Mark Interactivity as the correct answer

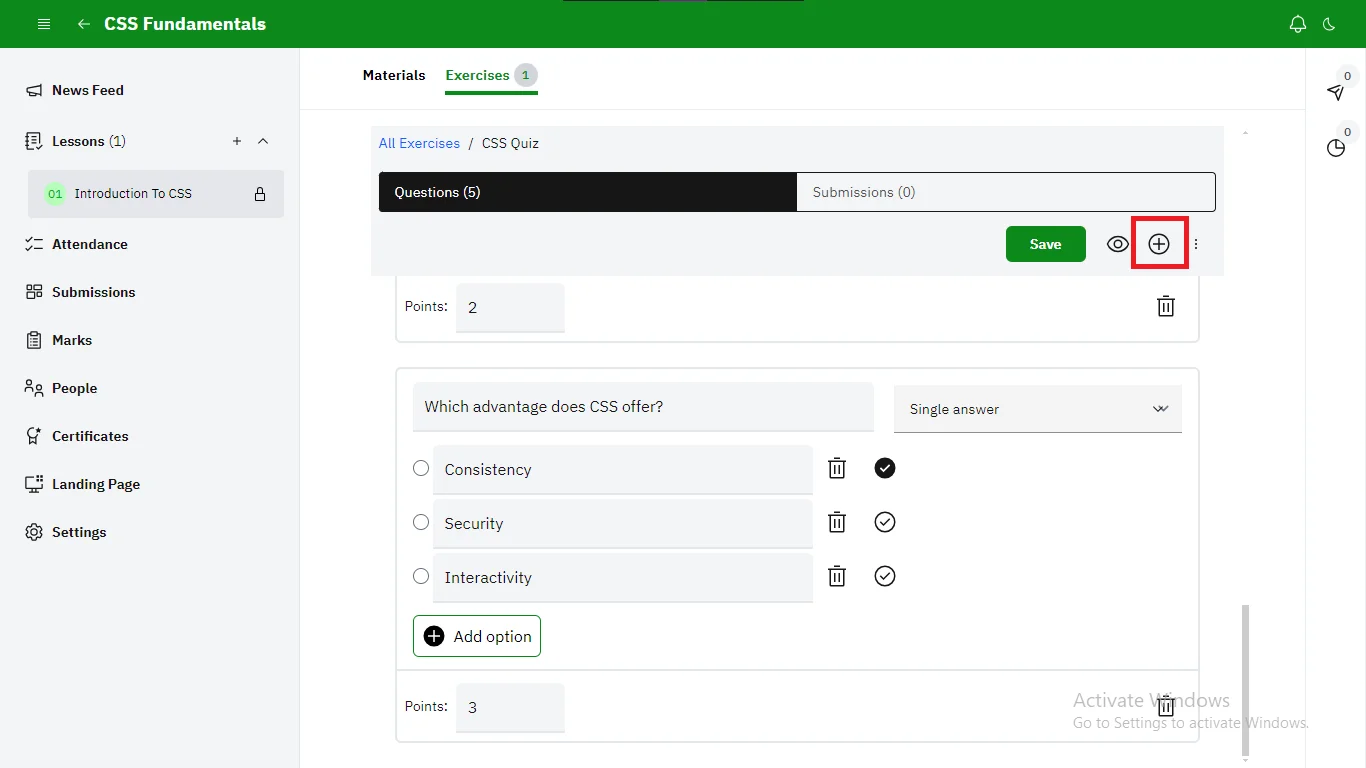(x=885, y=576)
